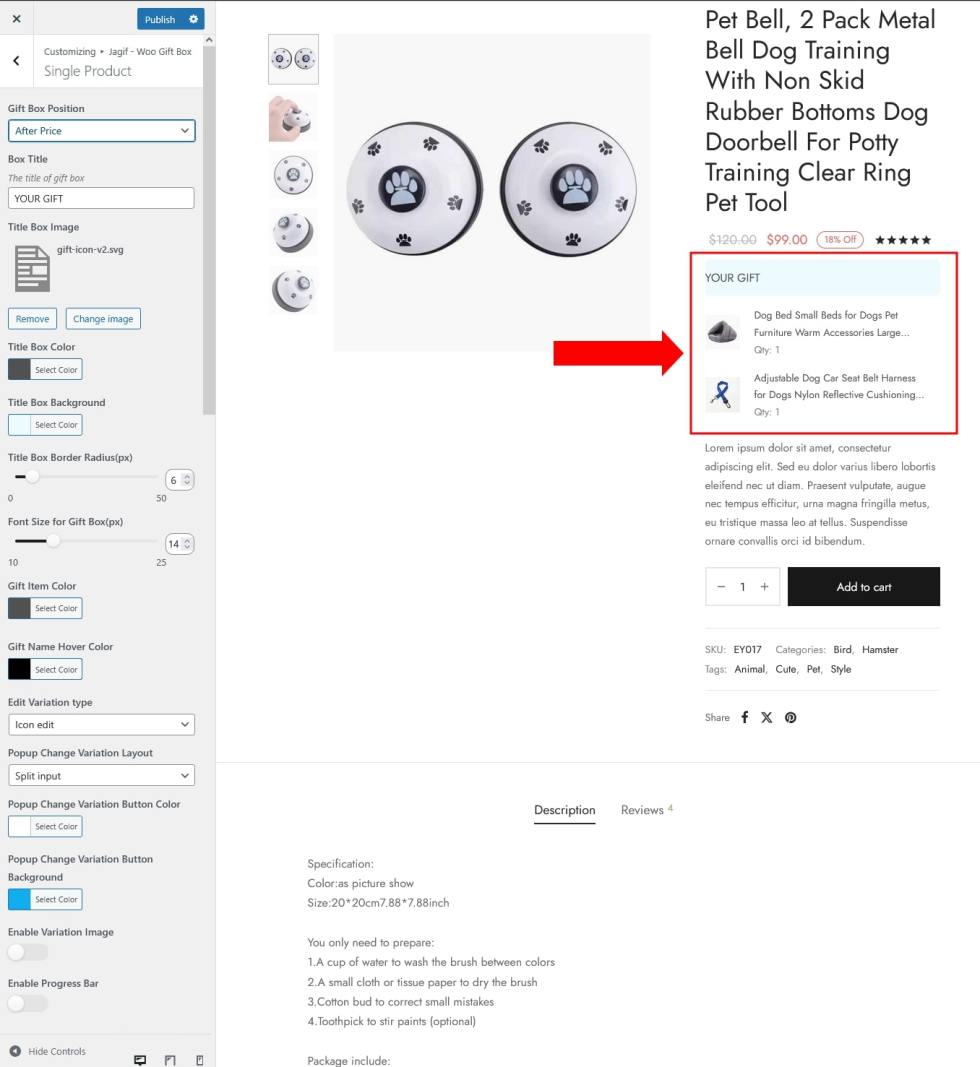Share product via X (Twitter) icon
The image size is (980, 1067).
[766, 717]
